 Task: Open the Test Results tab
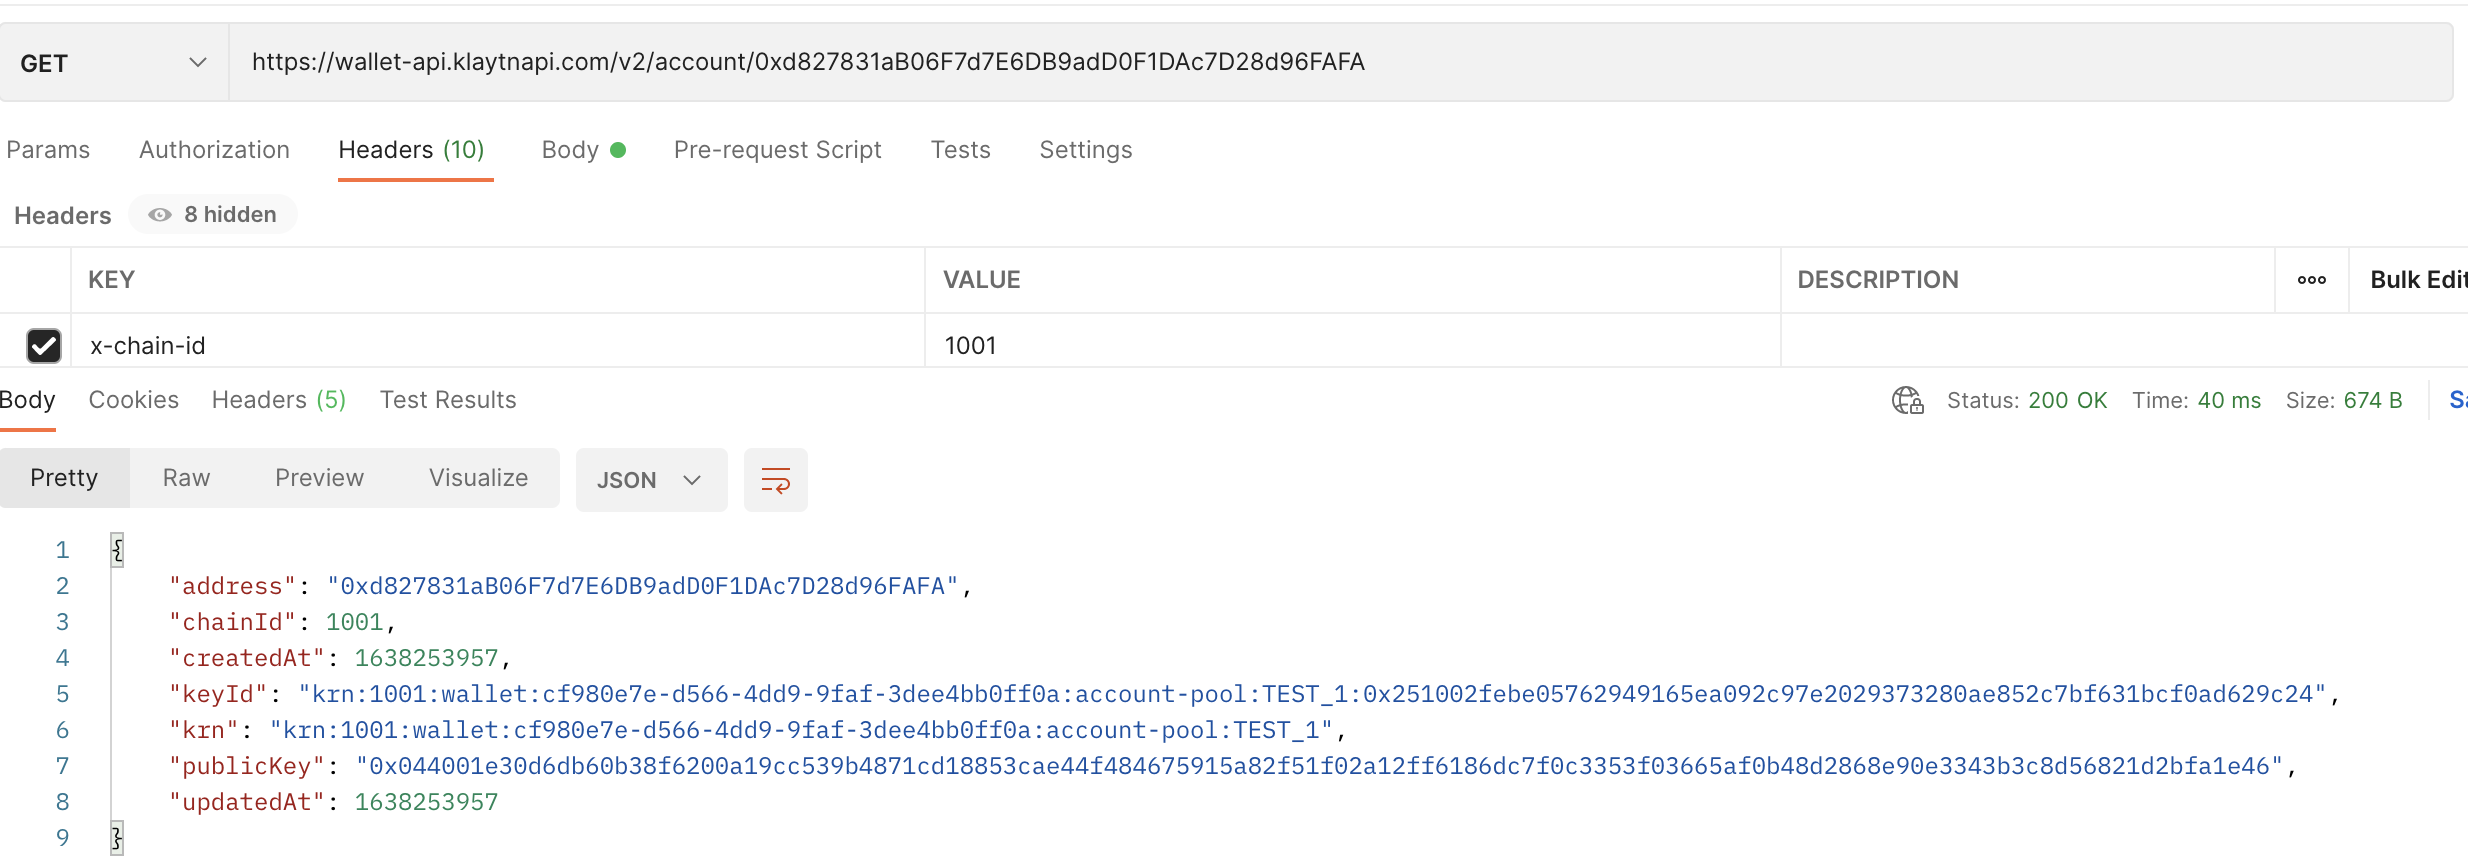pos(448,400)
